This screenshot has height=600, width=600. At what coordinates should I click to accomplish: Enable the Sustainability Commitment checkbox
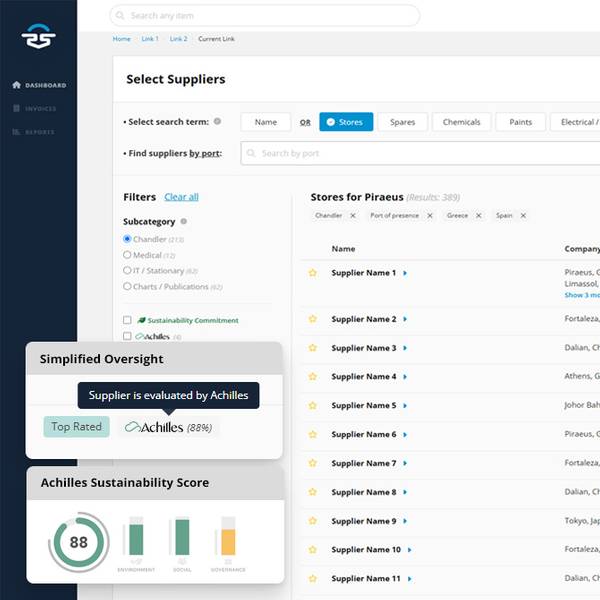click(x=127, y=320)
